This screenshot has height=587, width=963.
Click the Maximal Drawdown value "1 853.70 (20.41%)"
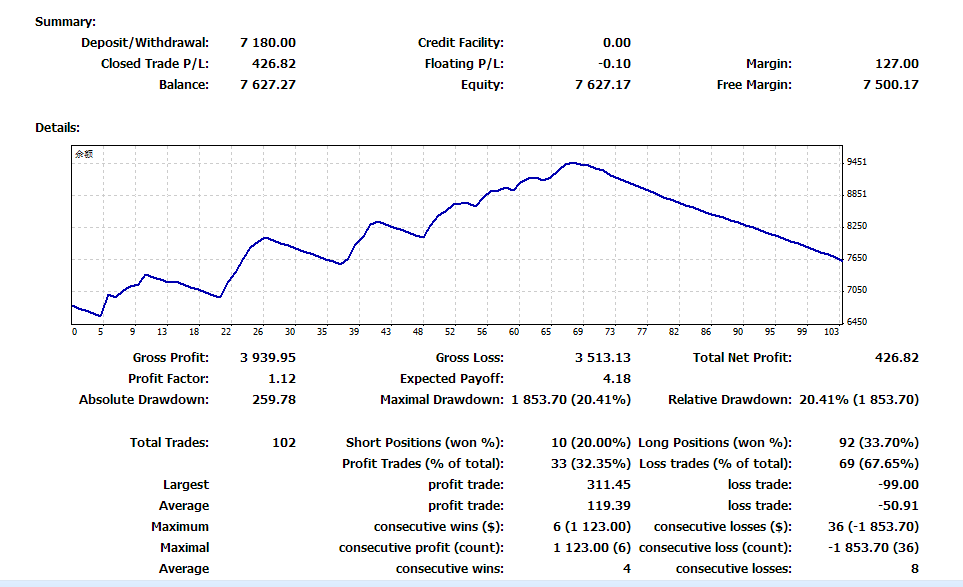point(571,399)
